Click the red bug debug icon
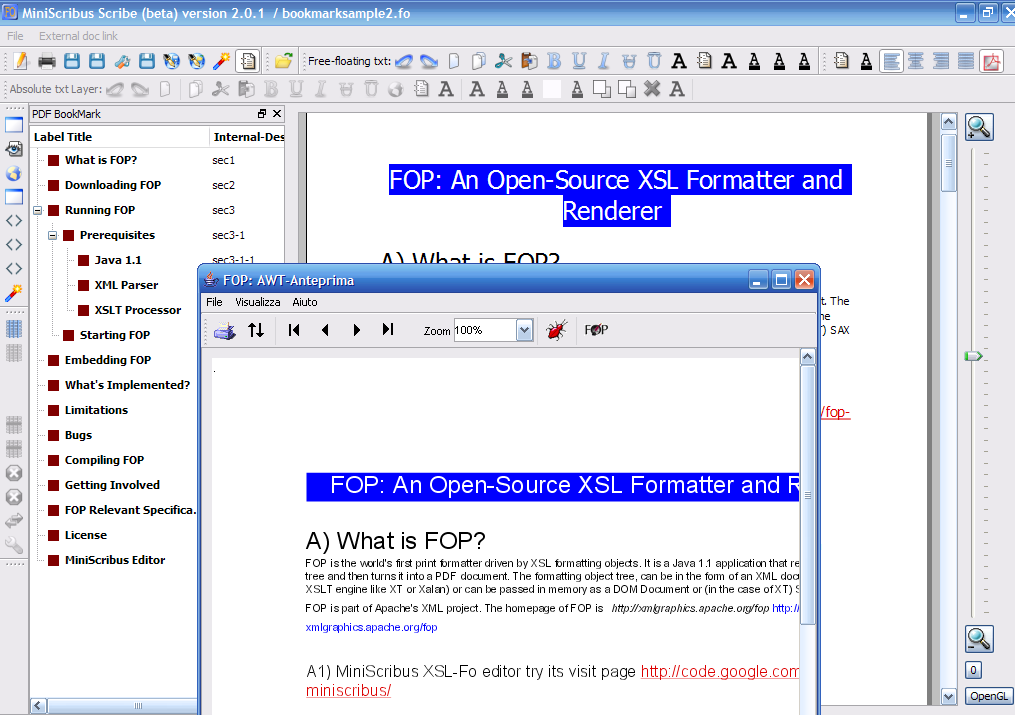The width and height of the screenshot is (1015, 715). click(556, 330)
